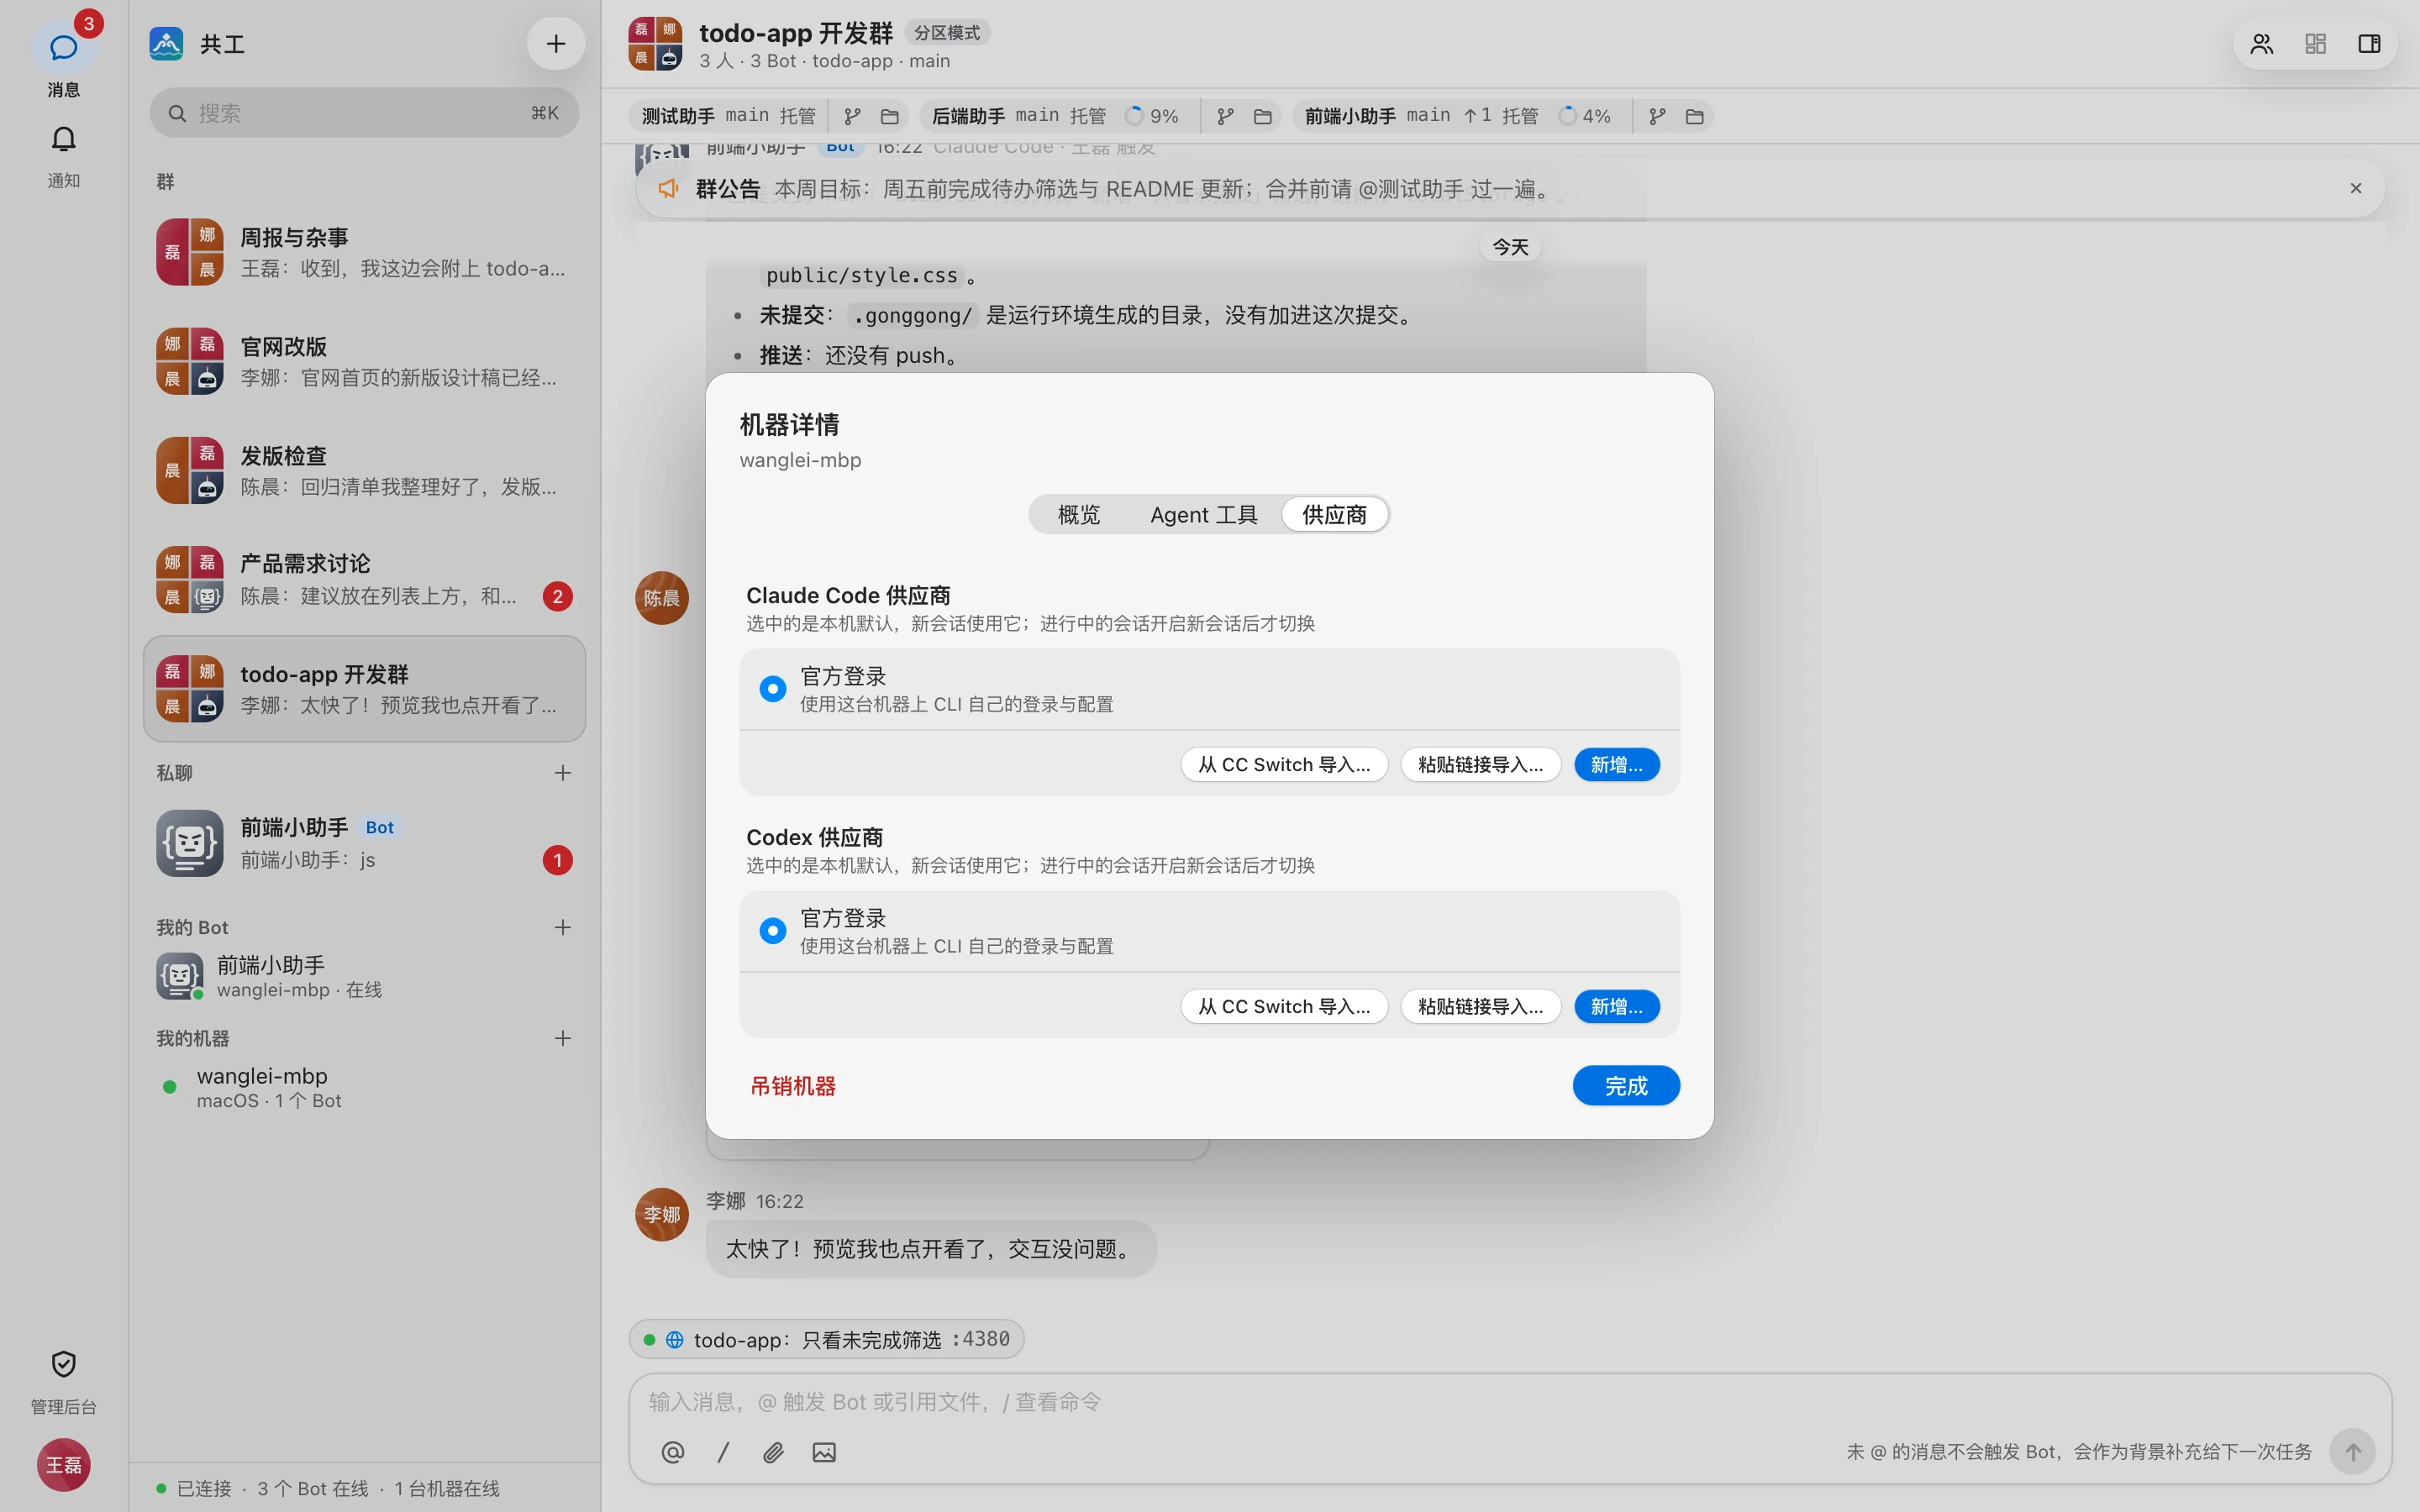
Task: Click the branch icon beside 前端小助手 chip
Action: point(1657,116)
